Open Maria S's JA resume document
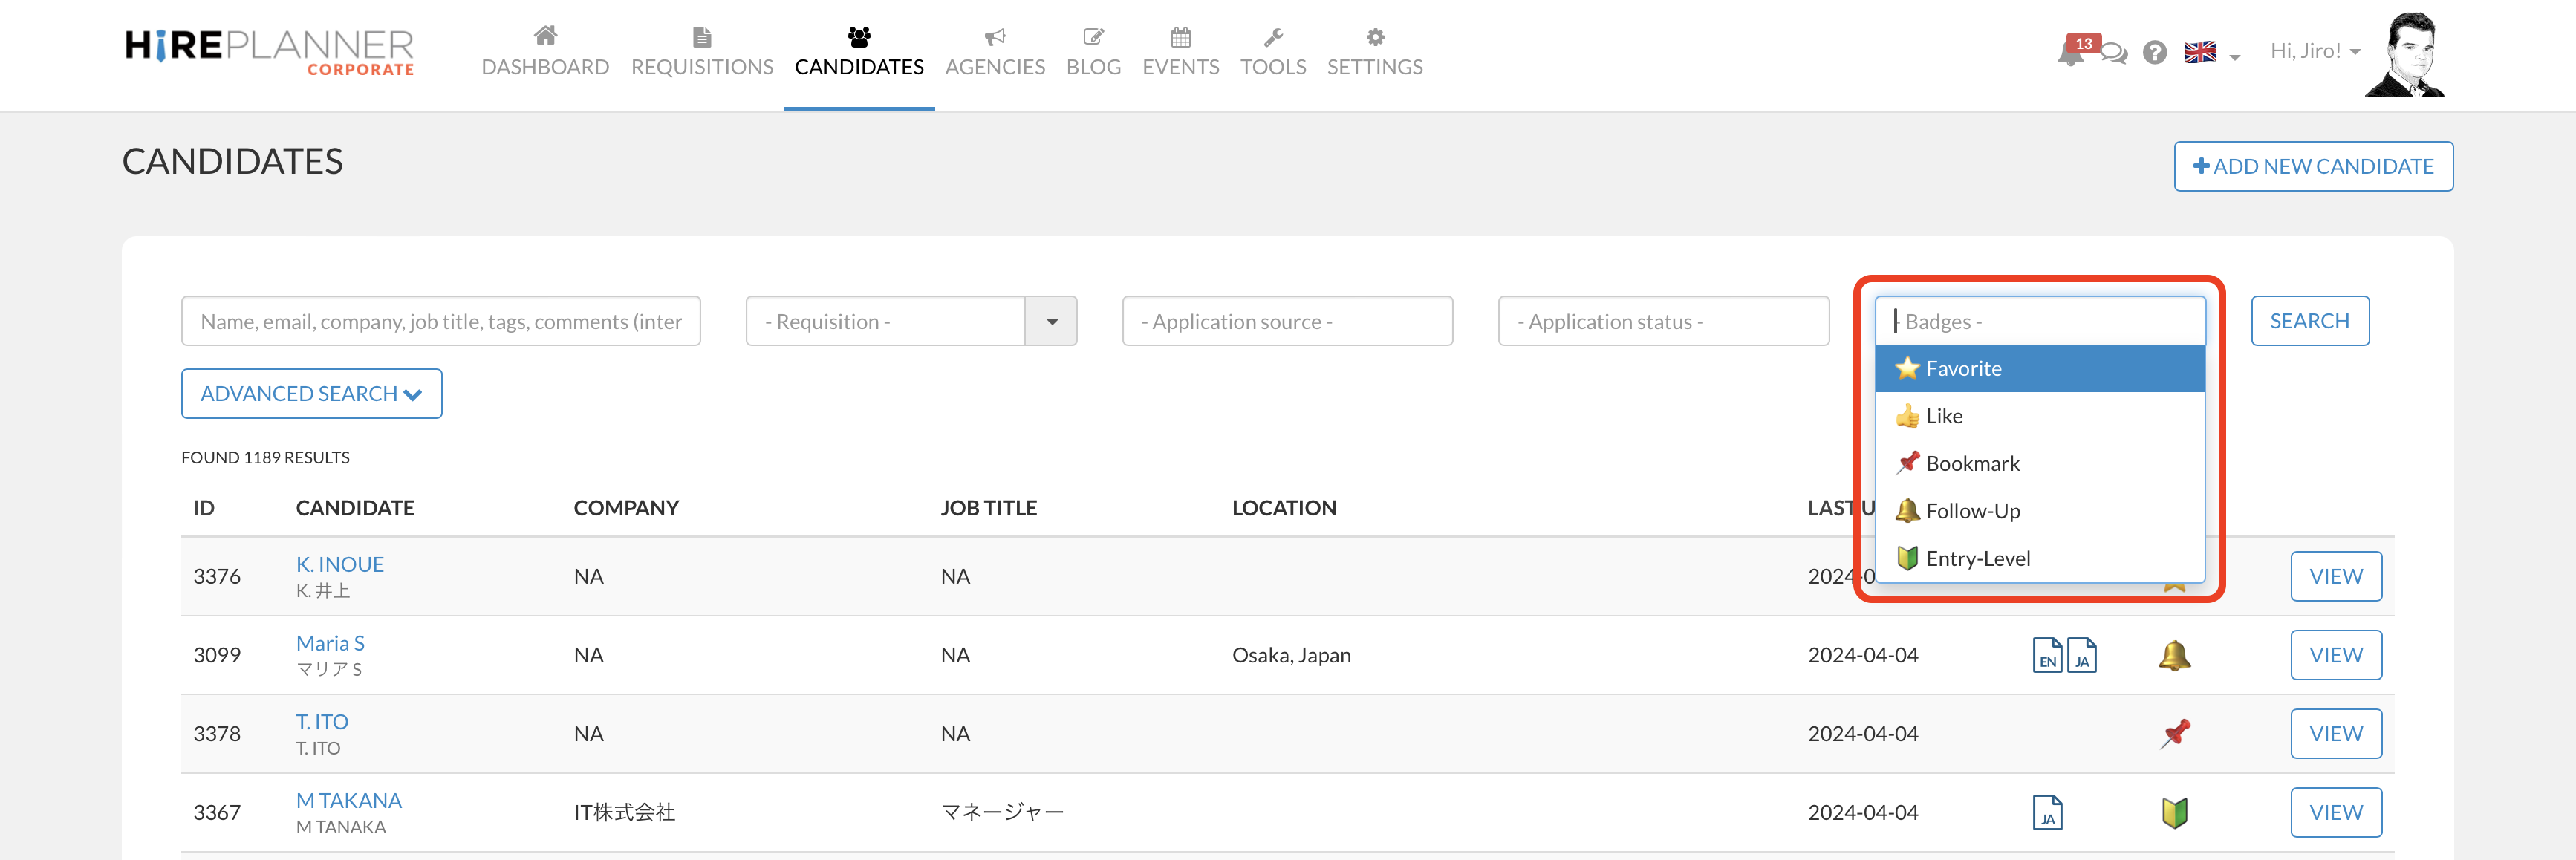2576x860 pixels. pyautogui.click(x=2082, y=655)
